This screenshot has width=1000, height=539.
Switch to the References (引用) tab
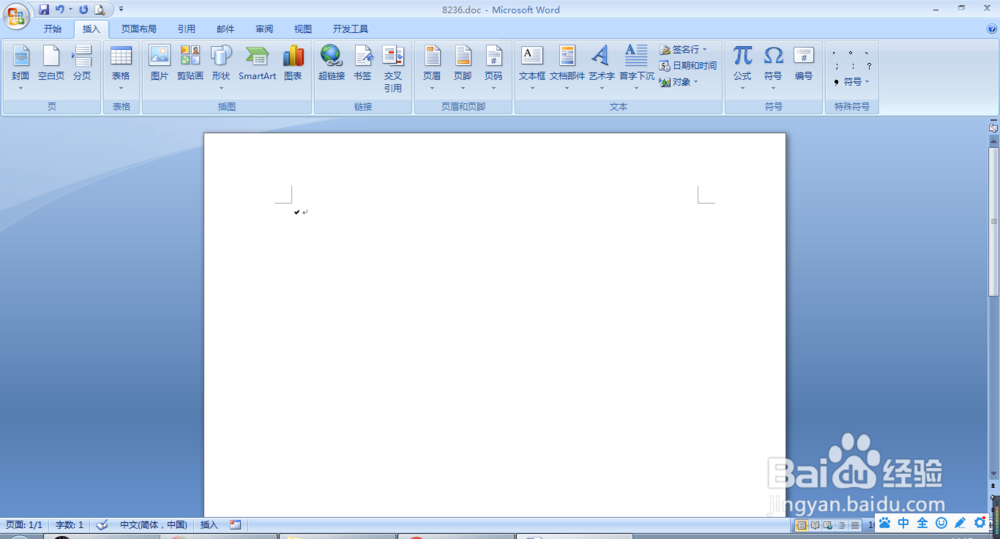[186, 29]
